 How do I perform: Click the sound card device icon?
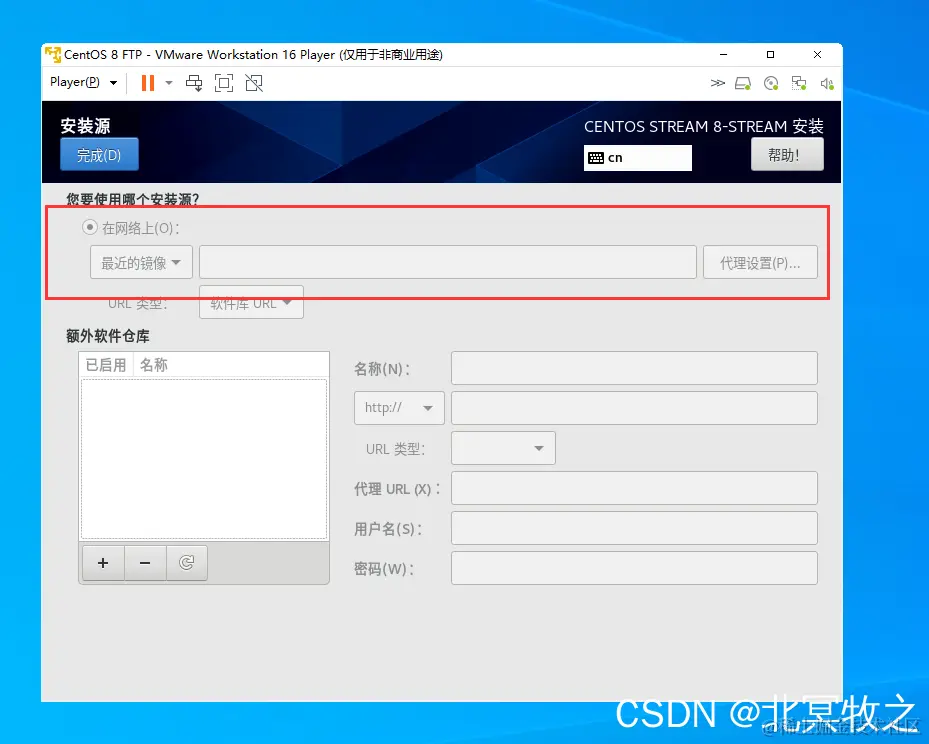point(827,84)
